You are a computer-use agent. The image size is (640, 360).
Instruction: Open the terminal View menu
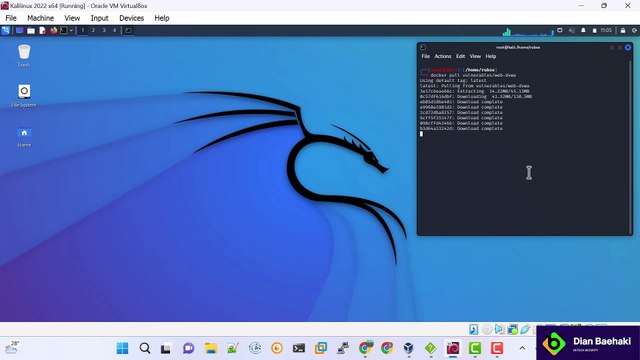point(475,56)
